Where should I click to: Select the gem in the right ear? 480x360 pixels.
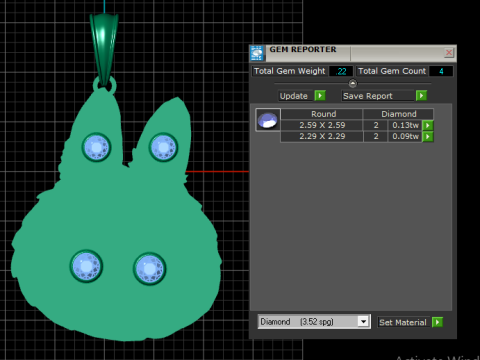[163, 147]
